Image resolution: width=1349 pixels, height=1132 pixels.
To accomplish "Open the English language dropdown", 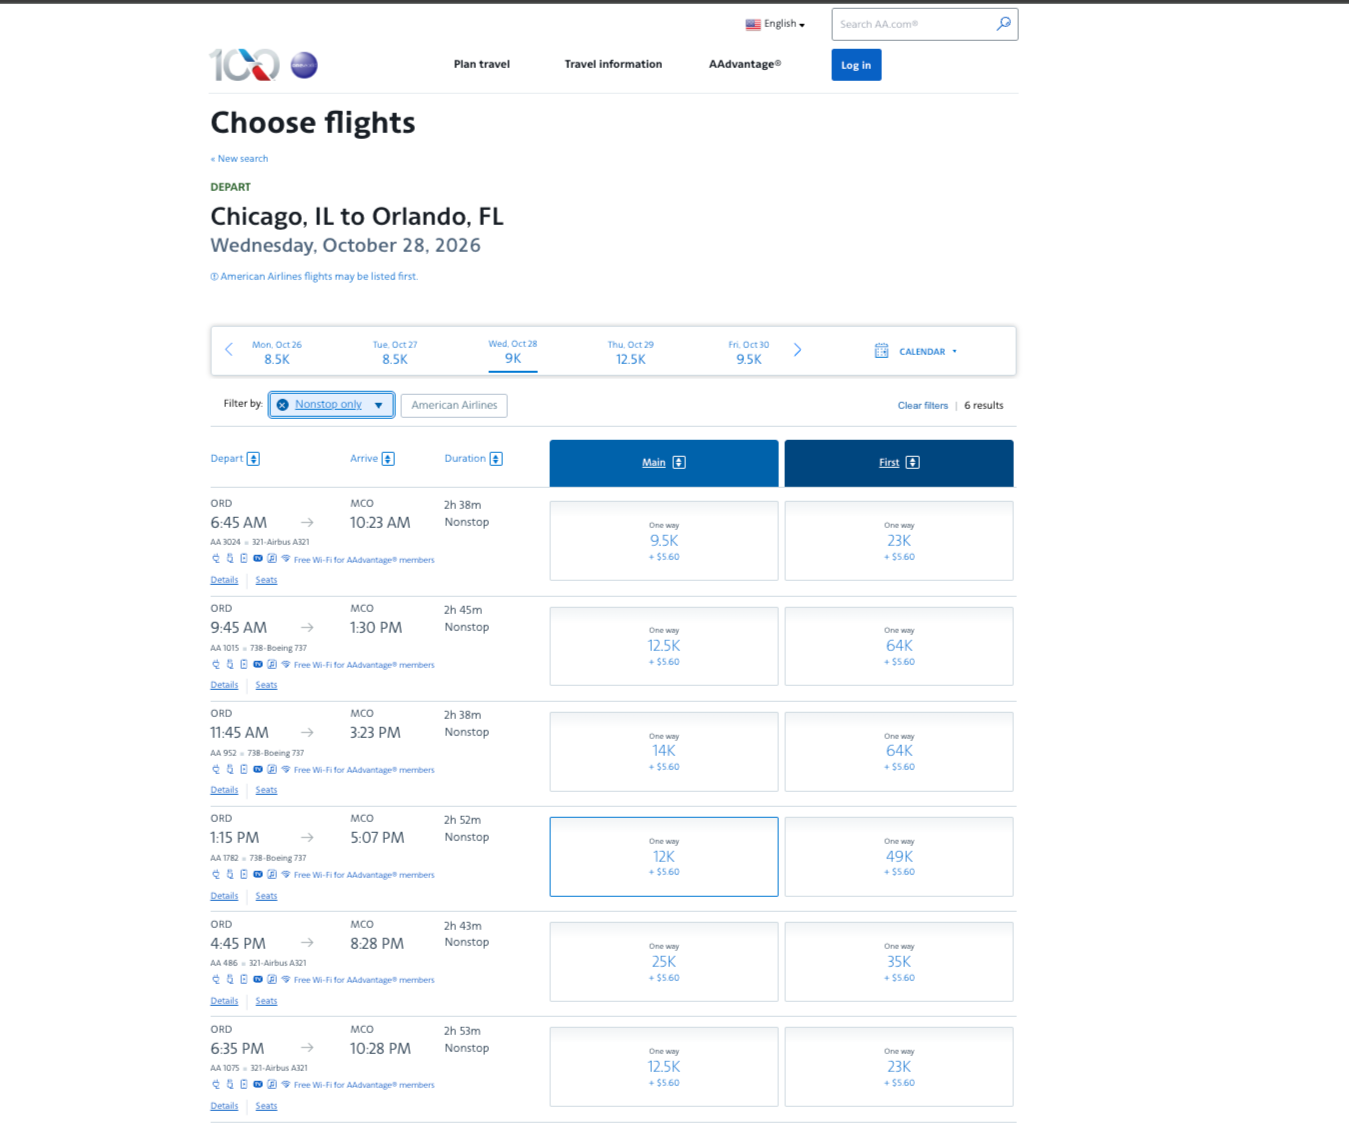I will (x=775, y=24).
